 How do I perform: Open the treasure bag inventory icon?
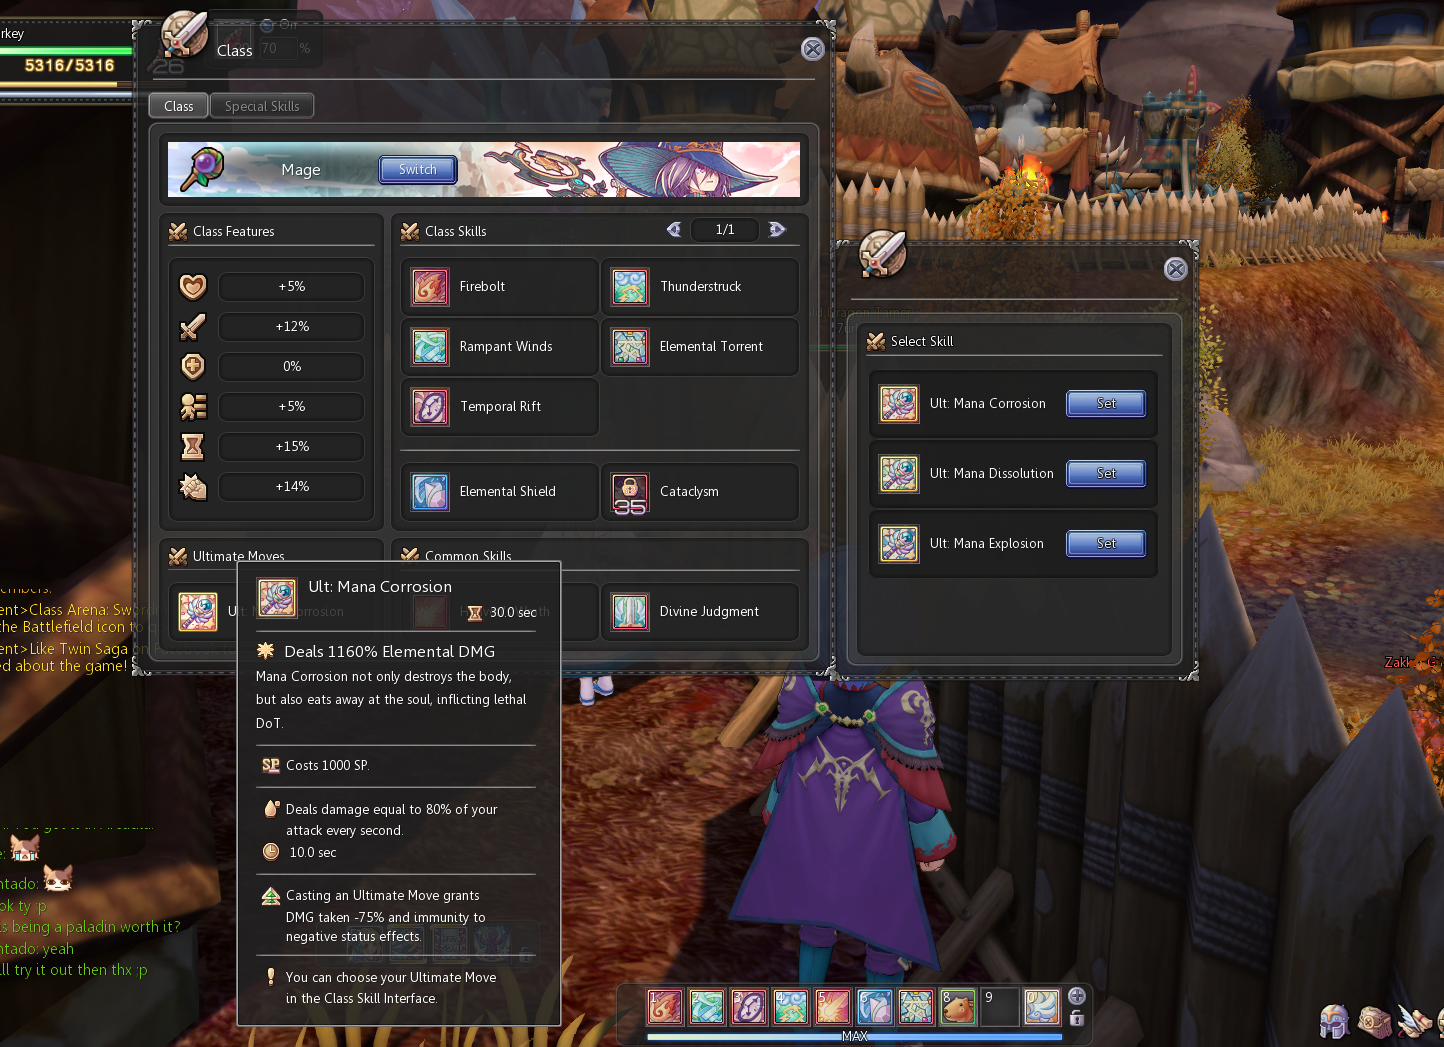pyautogui.click(x=1374, y=1021)
